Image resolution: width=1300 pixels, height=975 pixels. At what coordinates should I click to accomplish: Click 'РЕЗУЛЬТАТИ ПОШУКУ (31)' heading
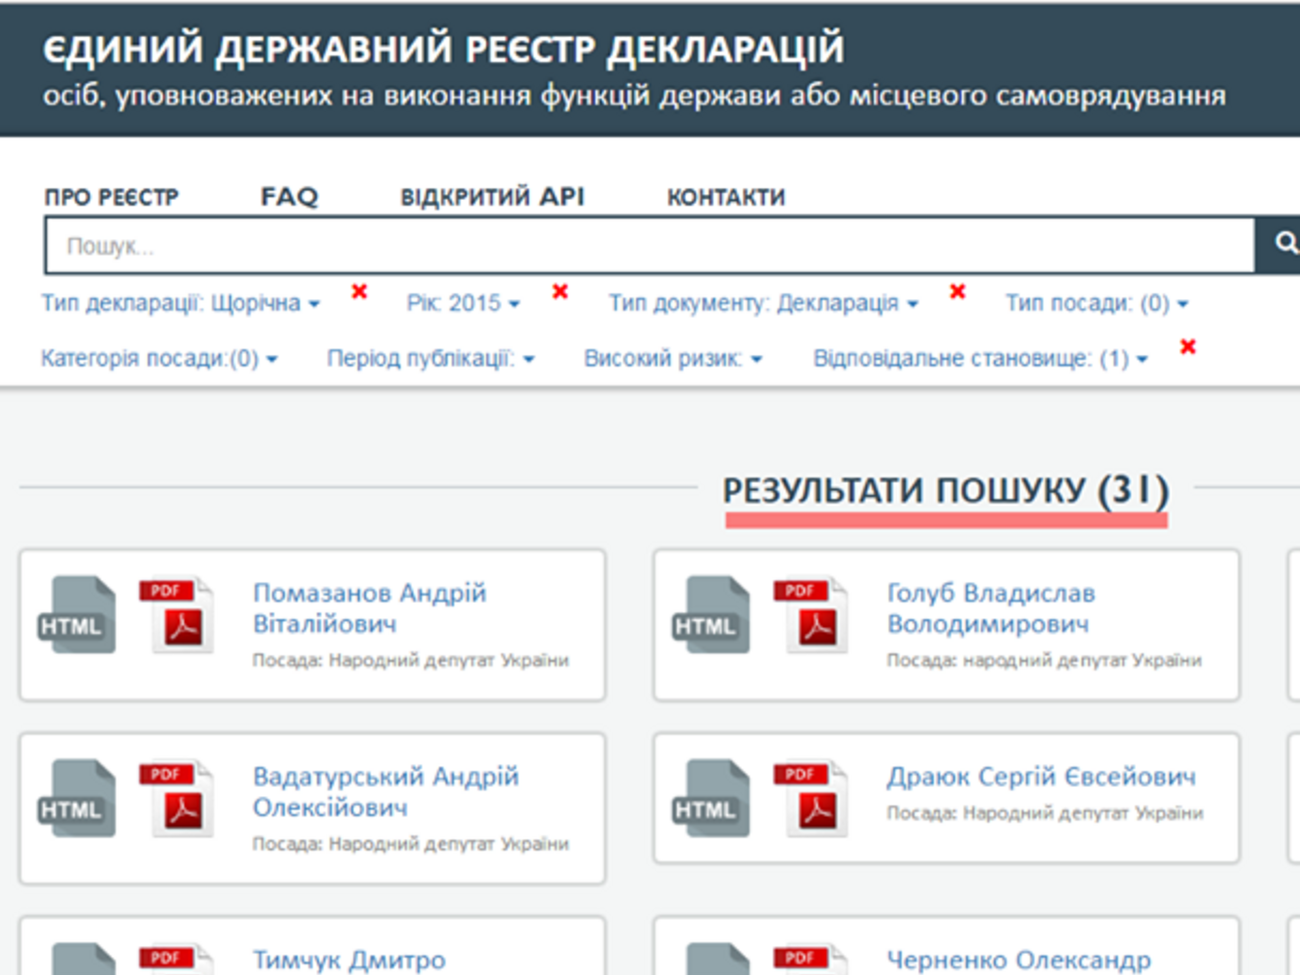click(946, 491)
